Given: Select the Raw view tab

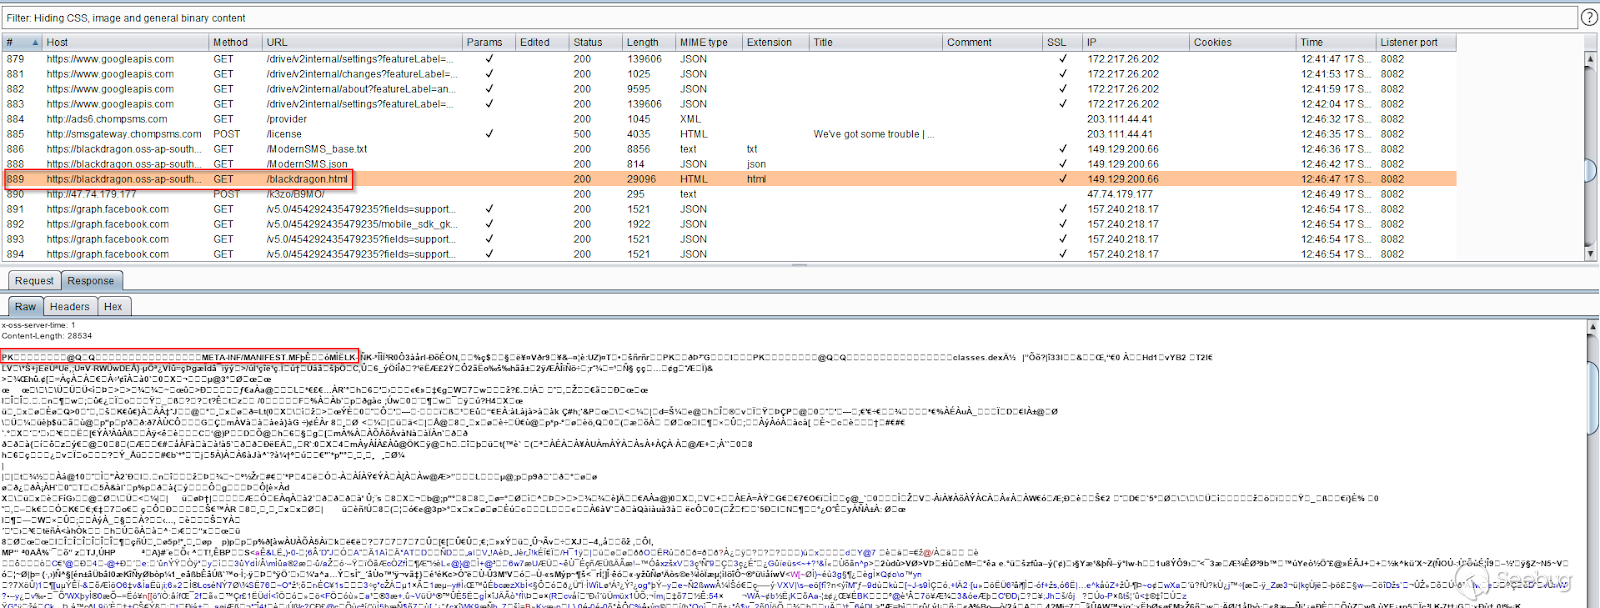Looking at the screenshot, I should [x=25, y=307].
